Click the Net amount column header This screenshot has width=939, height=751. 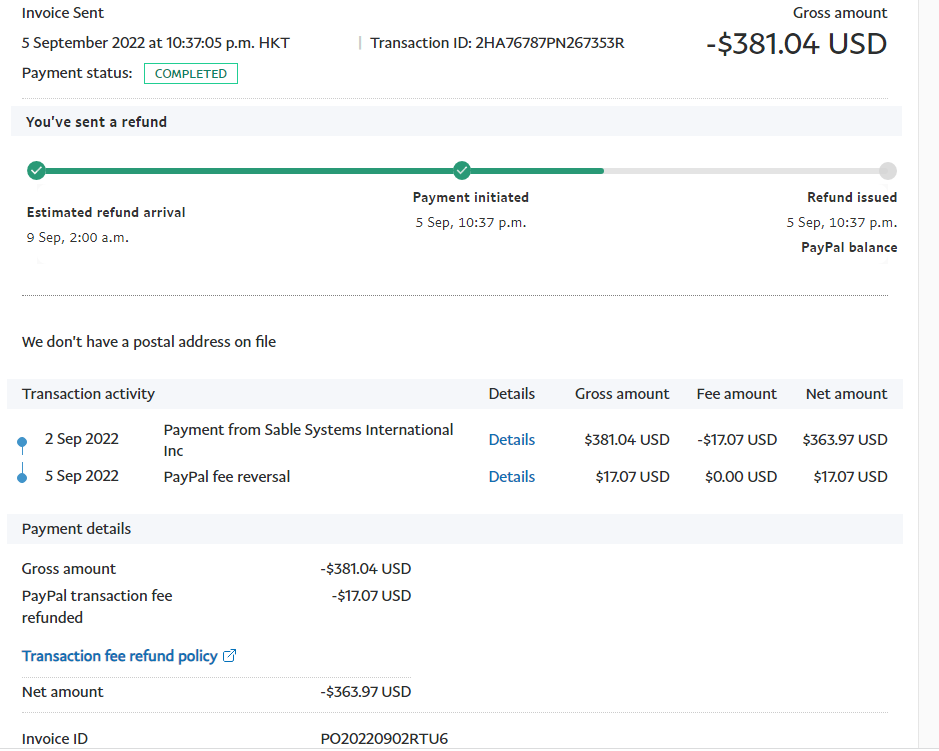(x=846, y=394)
